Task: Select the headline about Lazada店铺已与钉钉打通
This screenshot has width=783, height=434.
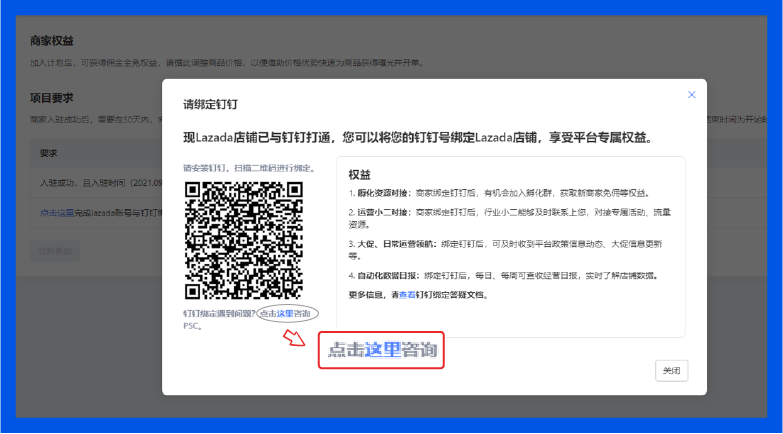Action: pyautogui.click(x=418, y=137)
